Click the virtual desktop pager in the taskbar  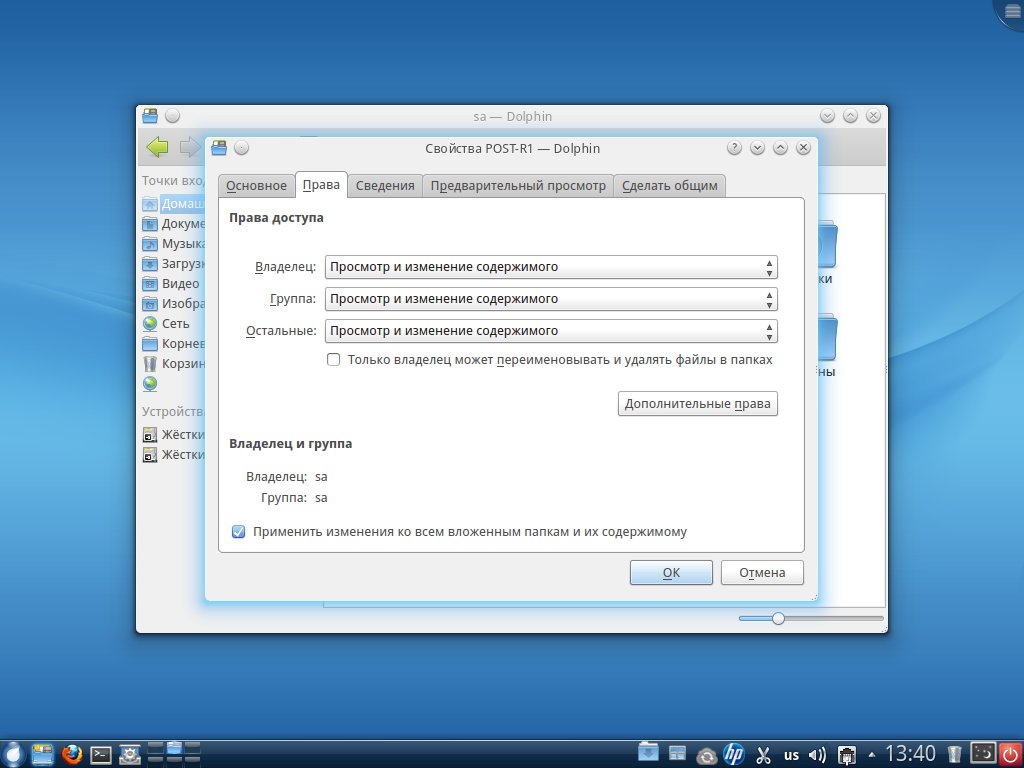pos(174,754)
